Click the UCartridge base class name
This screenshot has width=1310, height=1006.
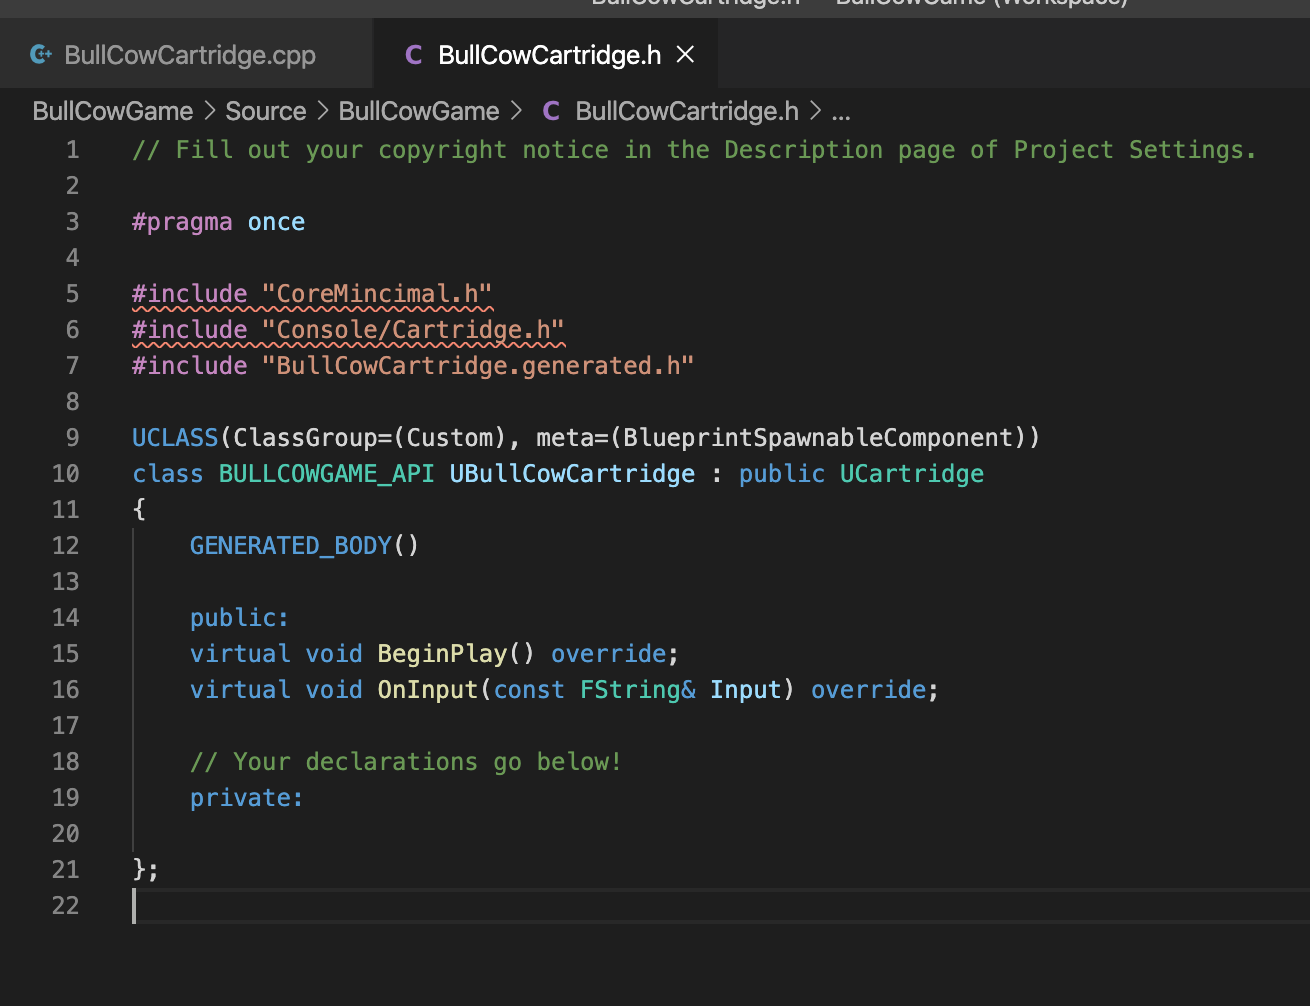click(911, 473)
